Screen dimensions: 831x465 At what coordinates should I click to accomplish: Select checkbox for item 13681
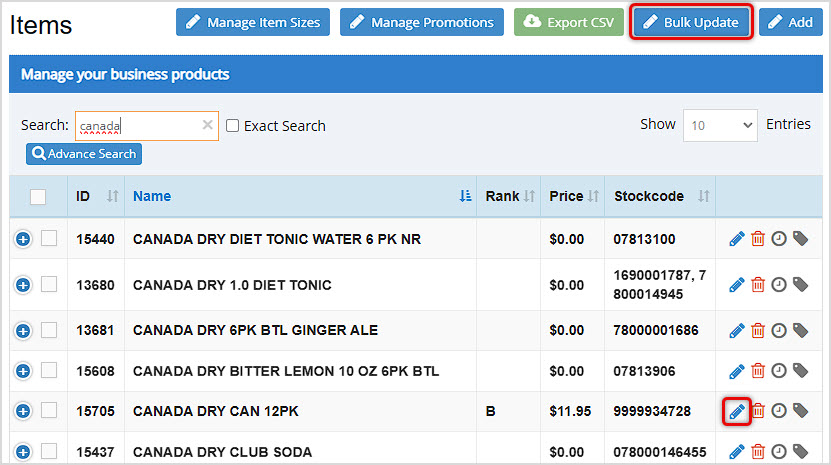pyautogui.click(x=49, y=330)
